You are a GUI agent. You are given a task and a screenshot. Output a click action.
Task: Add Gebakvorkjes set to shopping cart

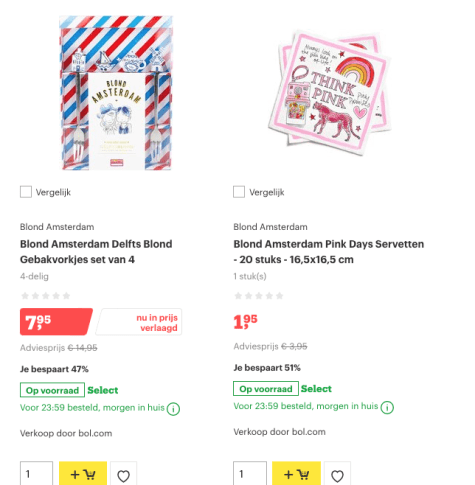[83, 474]
